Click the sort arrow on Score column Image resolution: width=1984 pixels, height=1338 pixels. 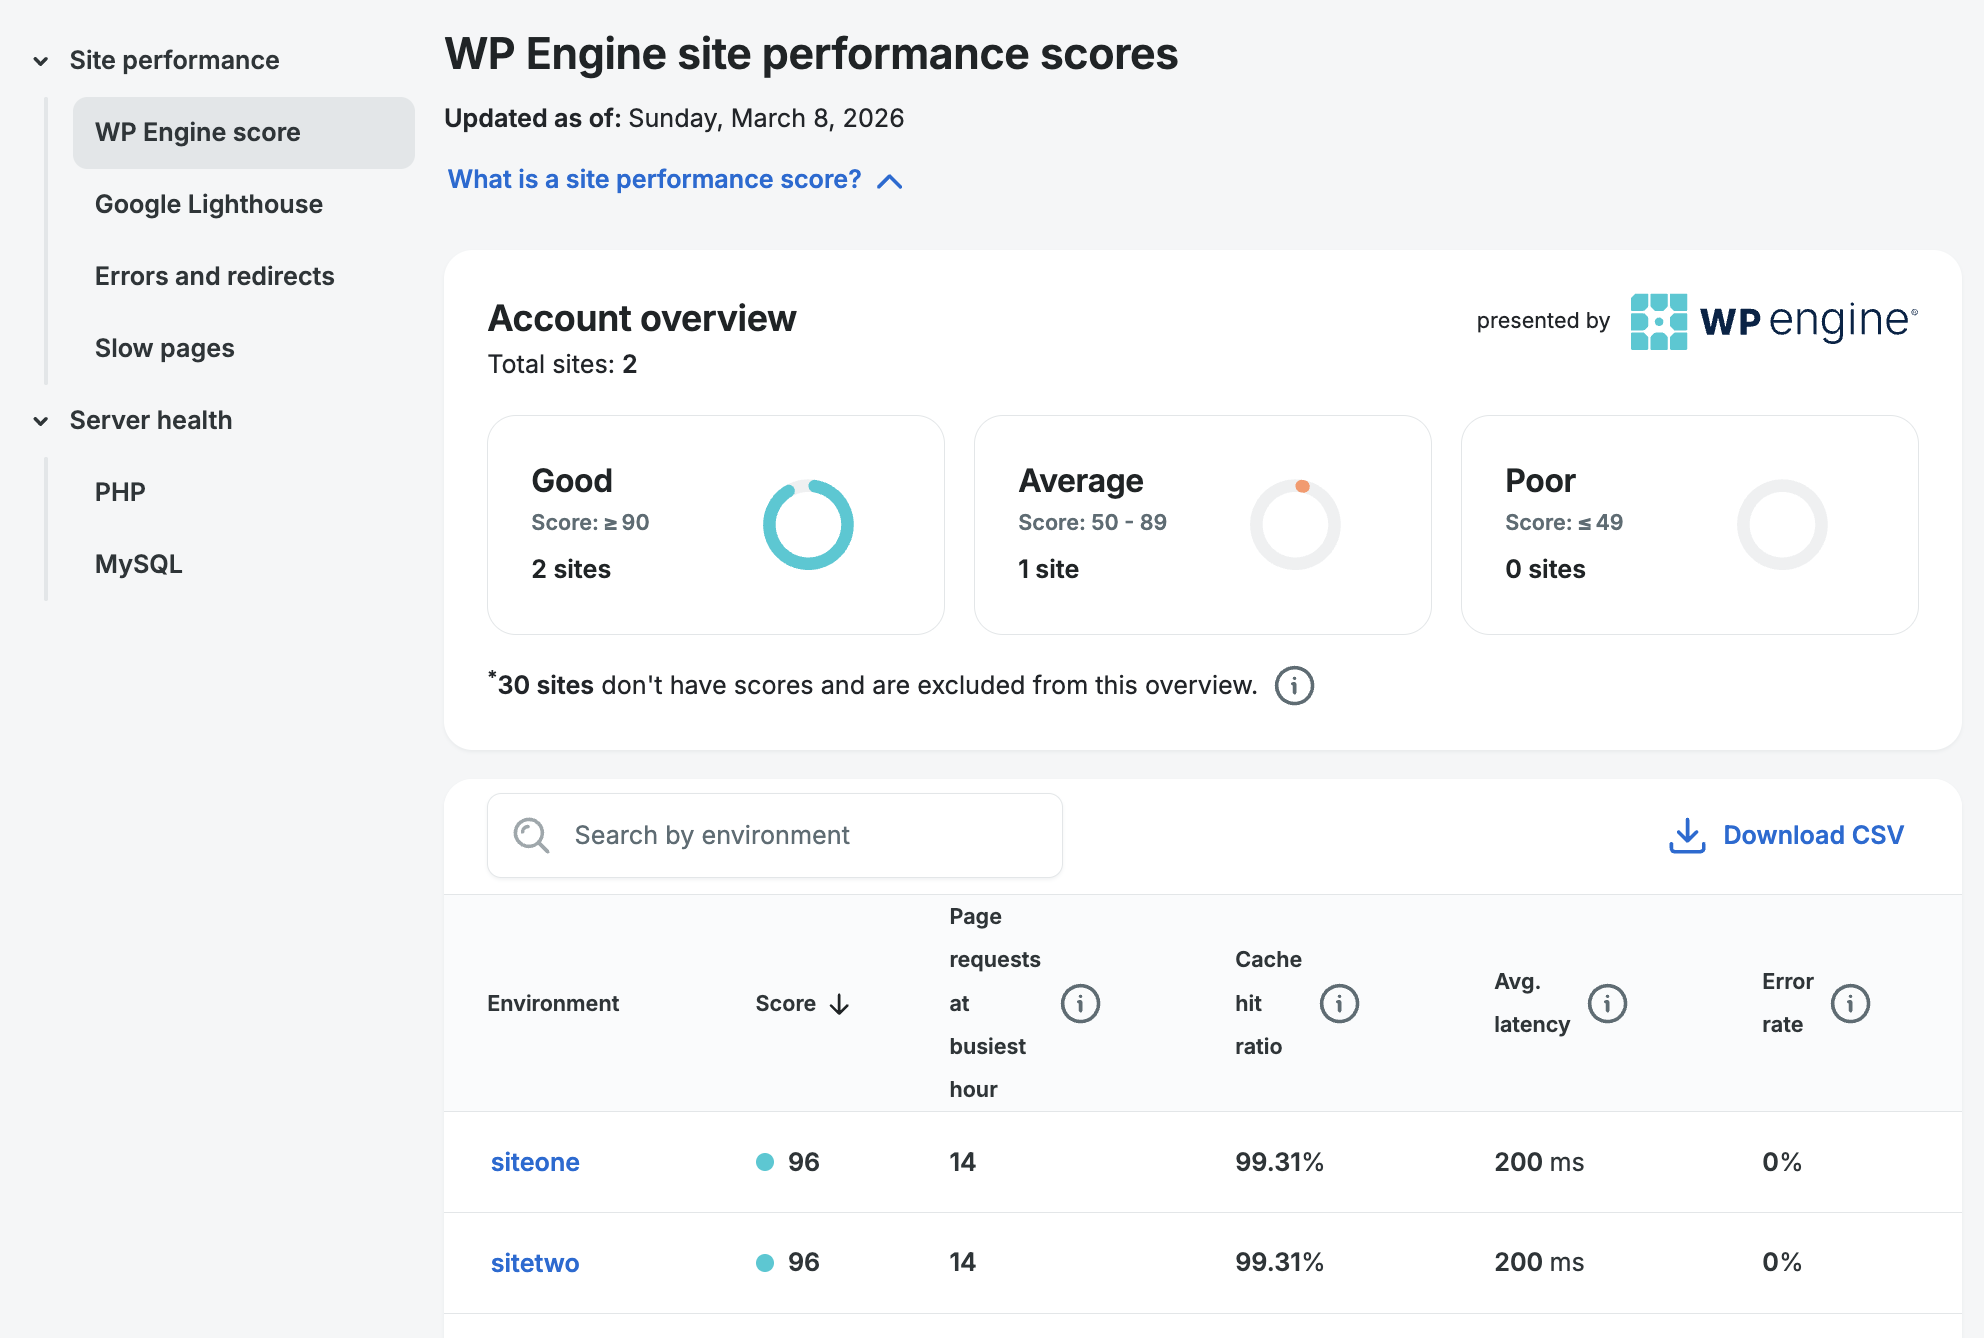838,1004
